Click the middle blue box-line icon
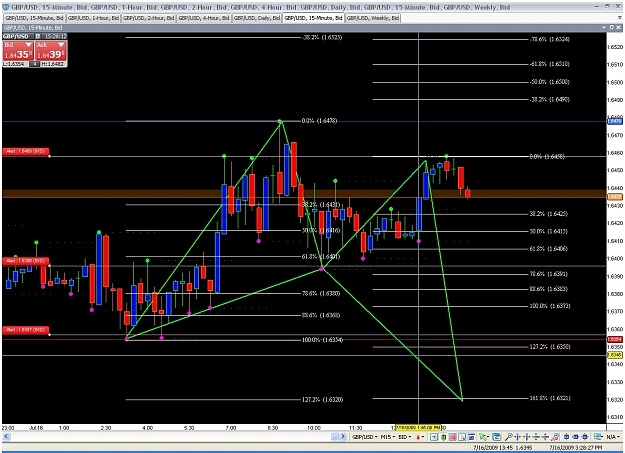The height and width of the screenshot is (453, 625). 576,437
